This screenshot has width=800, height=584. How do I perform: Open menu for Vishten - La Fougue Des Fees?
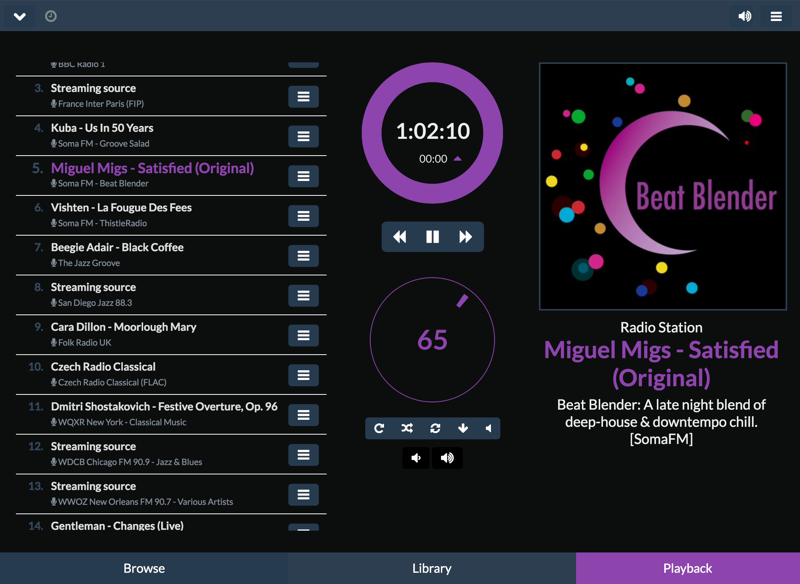coord(304,216)
